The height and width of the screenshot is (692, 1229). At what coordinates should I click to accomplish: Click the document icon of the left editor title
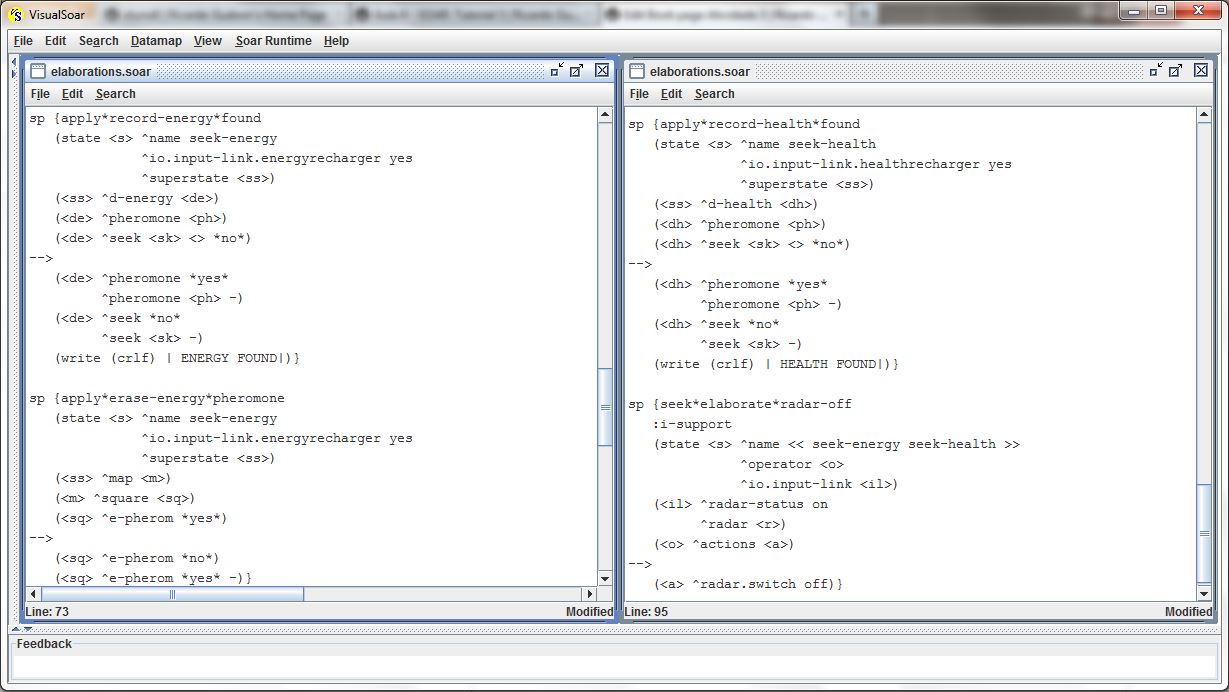coord(38,71)
